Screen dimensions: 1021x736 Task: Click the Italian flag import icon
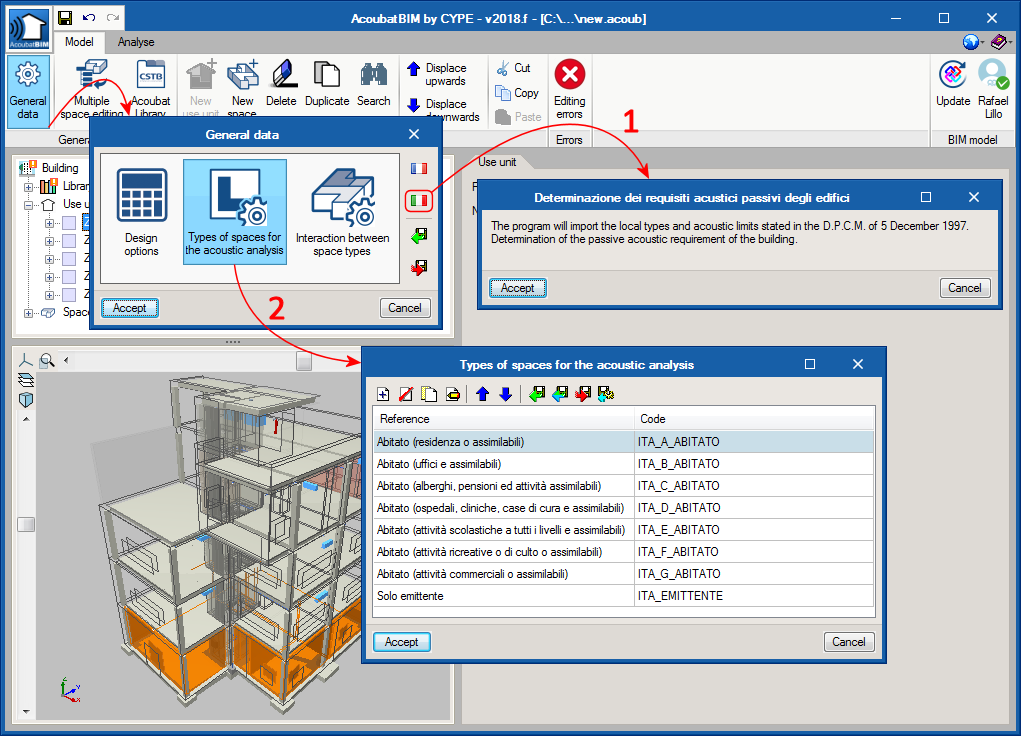click(x=419, y=200)
